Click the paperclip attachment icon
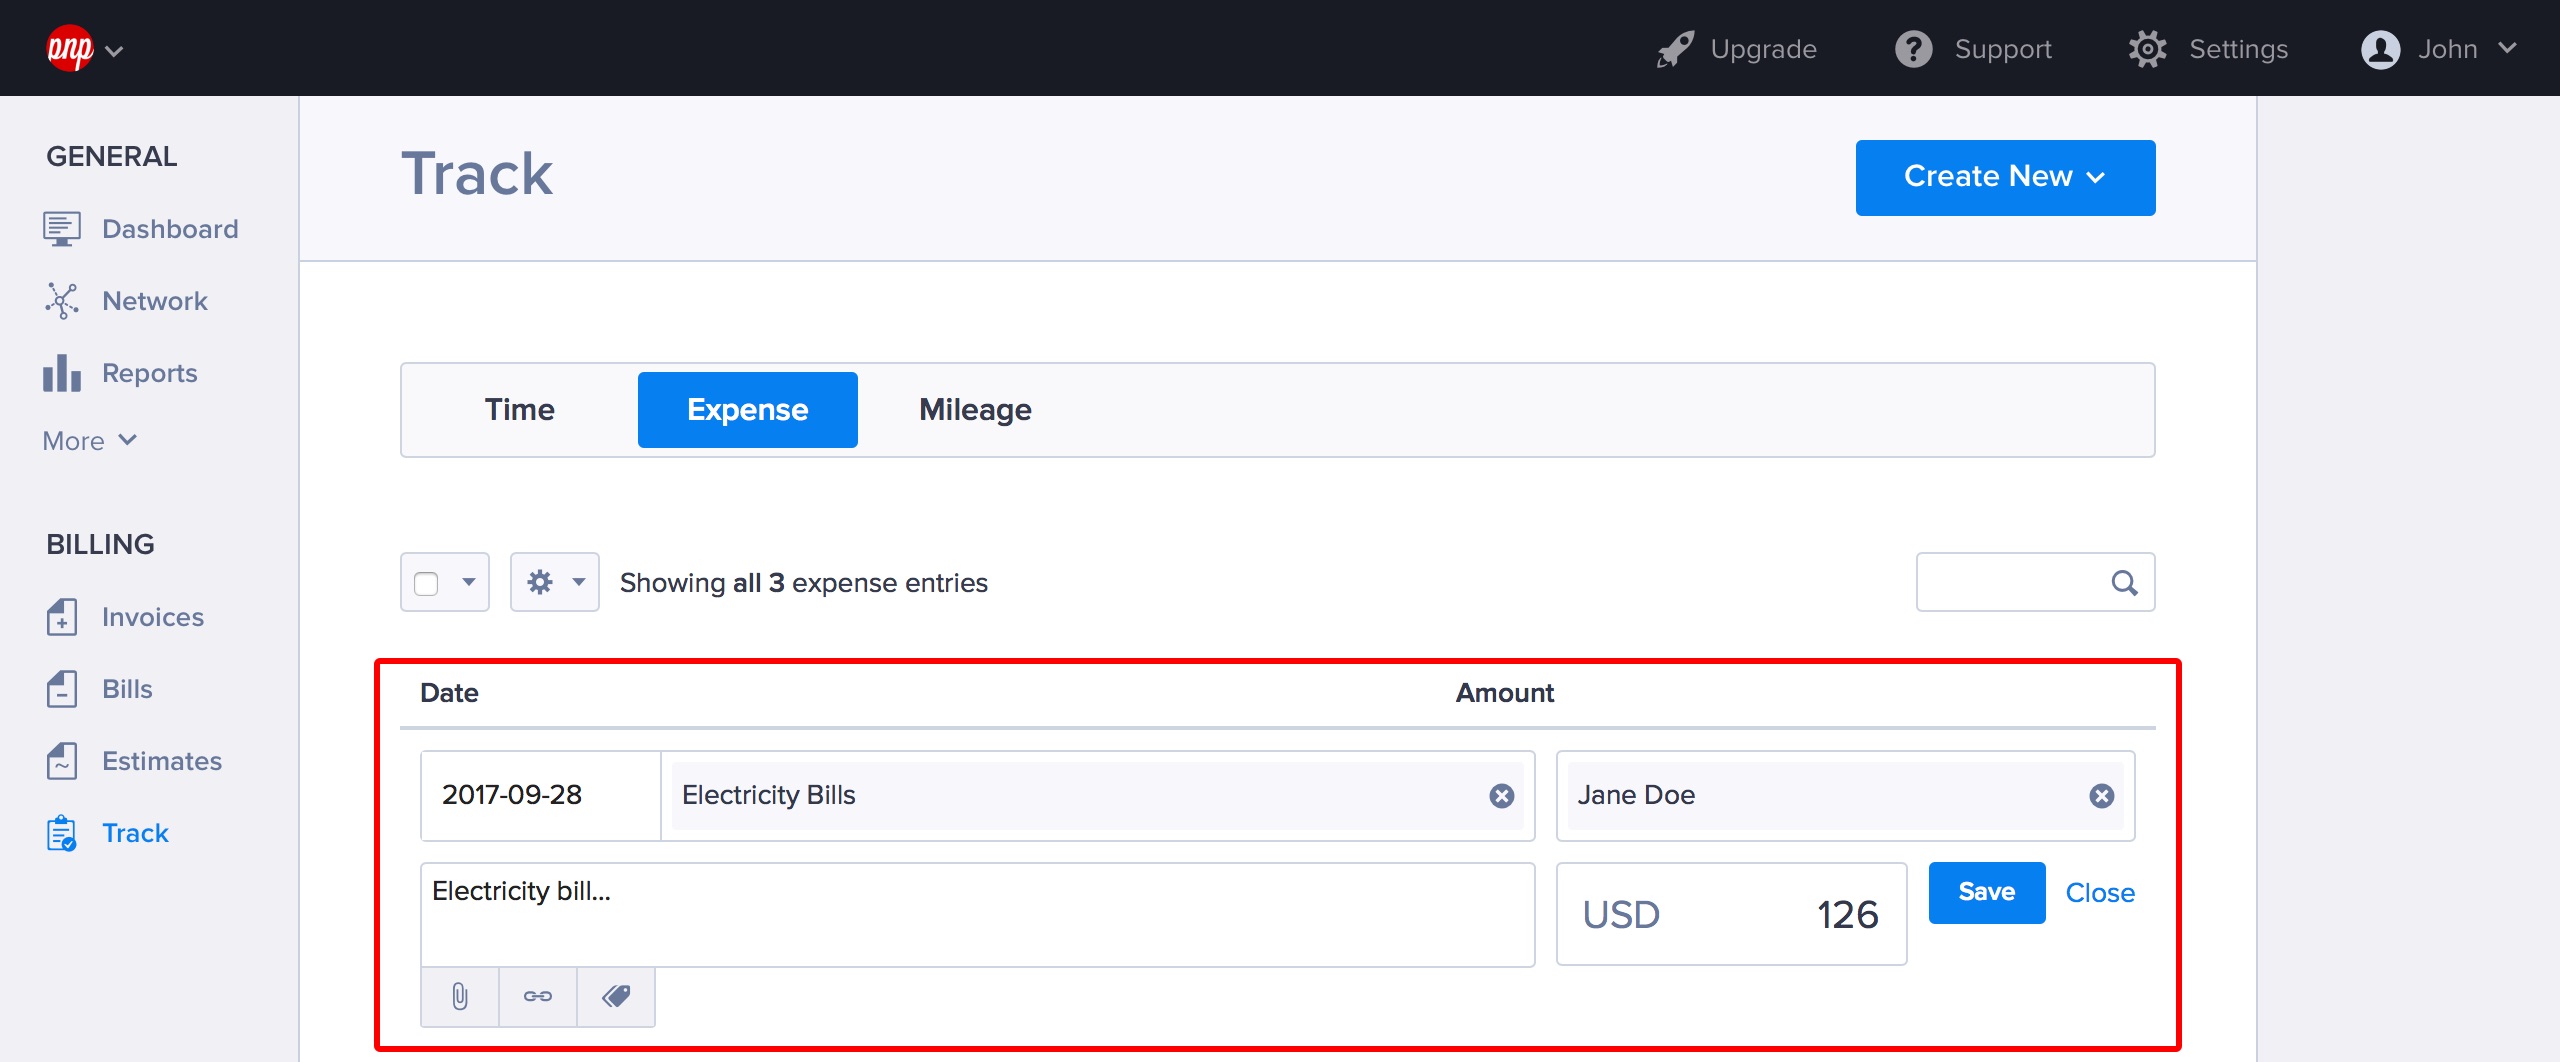 [459, 996]
